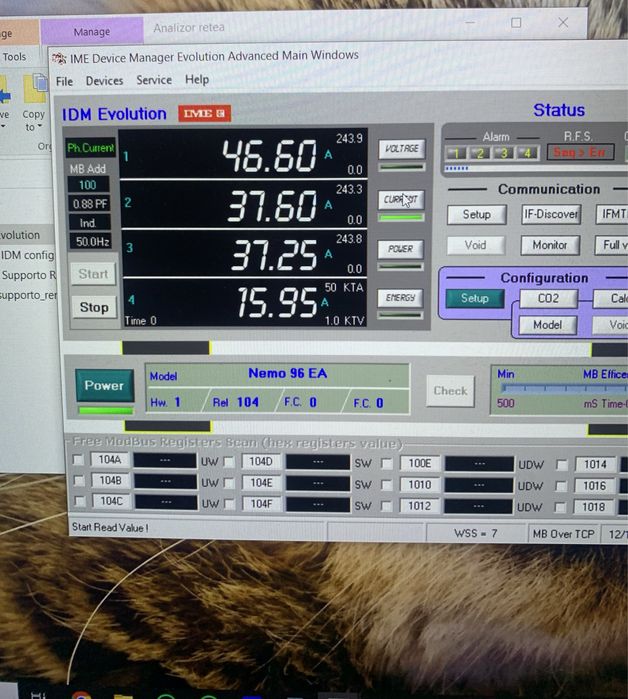The width and height of the screenshot is (628, 699).
Task: Open Communication Setup
Action: tap(476, 214)
